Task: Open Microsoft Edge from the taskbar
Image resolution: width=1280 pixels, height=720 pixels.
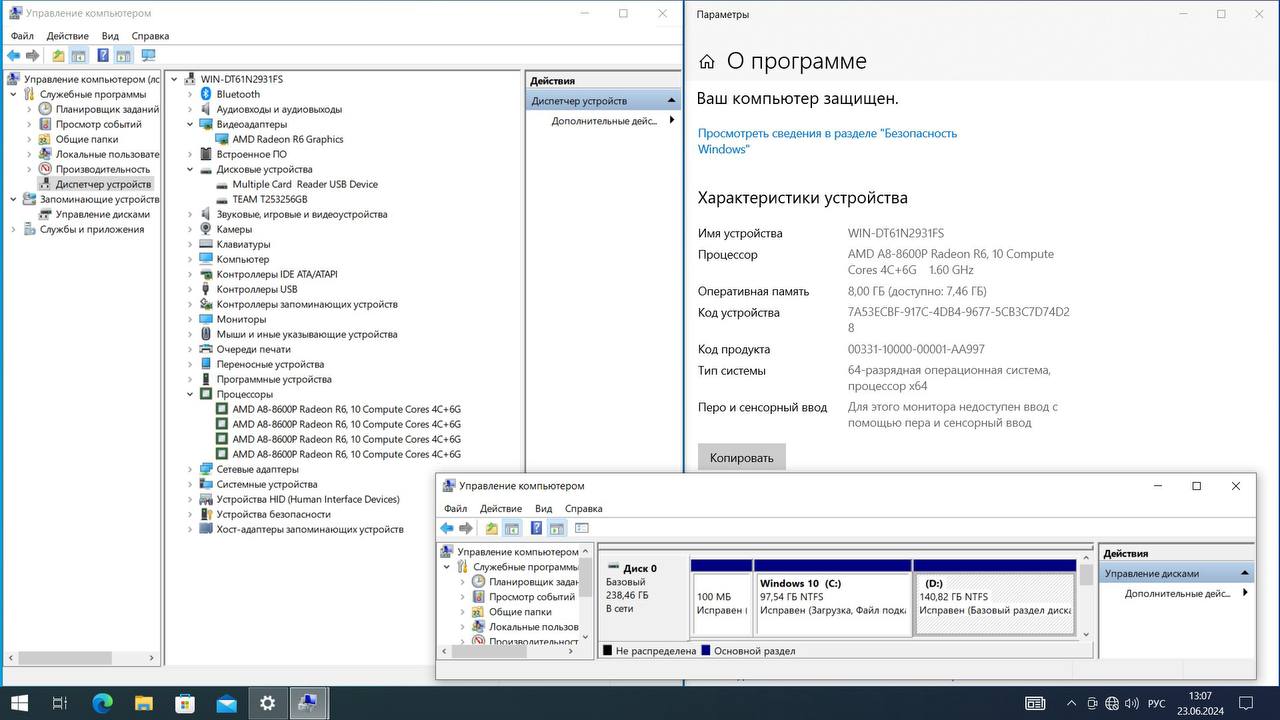Action: pyautogui.click(x=103, y=703)
